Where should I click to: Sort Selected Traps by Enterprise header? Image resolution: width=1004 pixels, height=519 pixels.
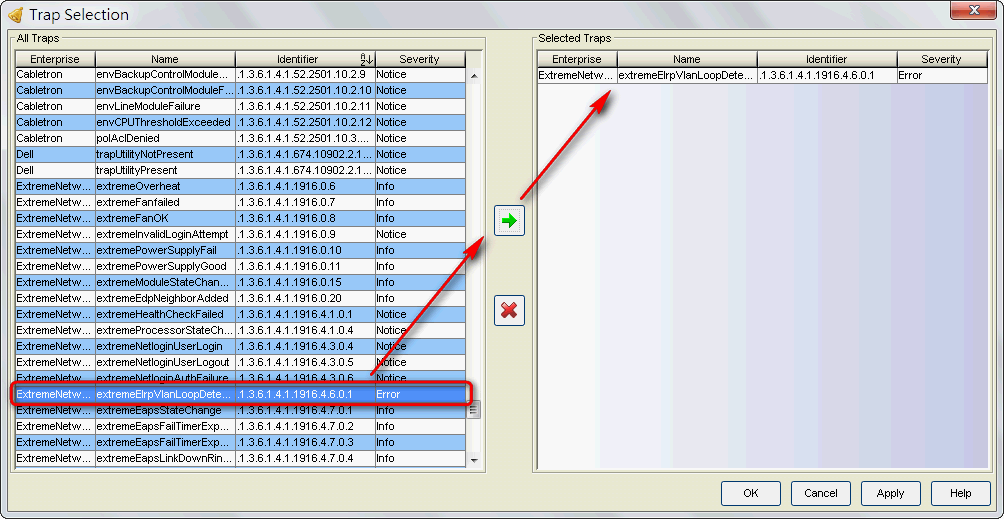click(577, 59)
